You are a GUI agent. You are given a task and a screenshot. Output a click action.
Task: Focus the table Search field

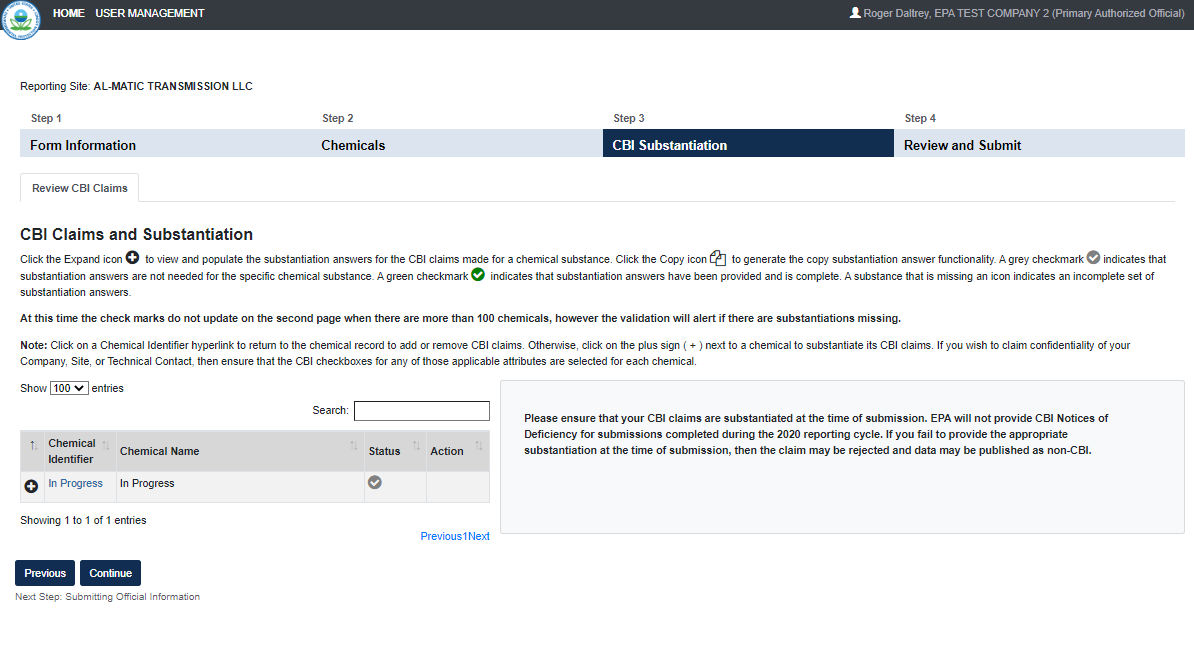421,411
